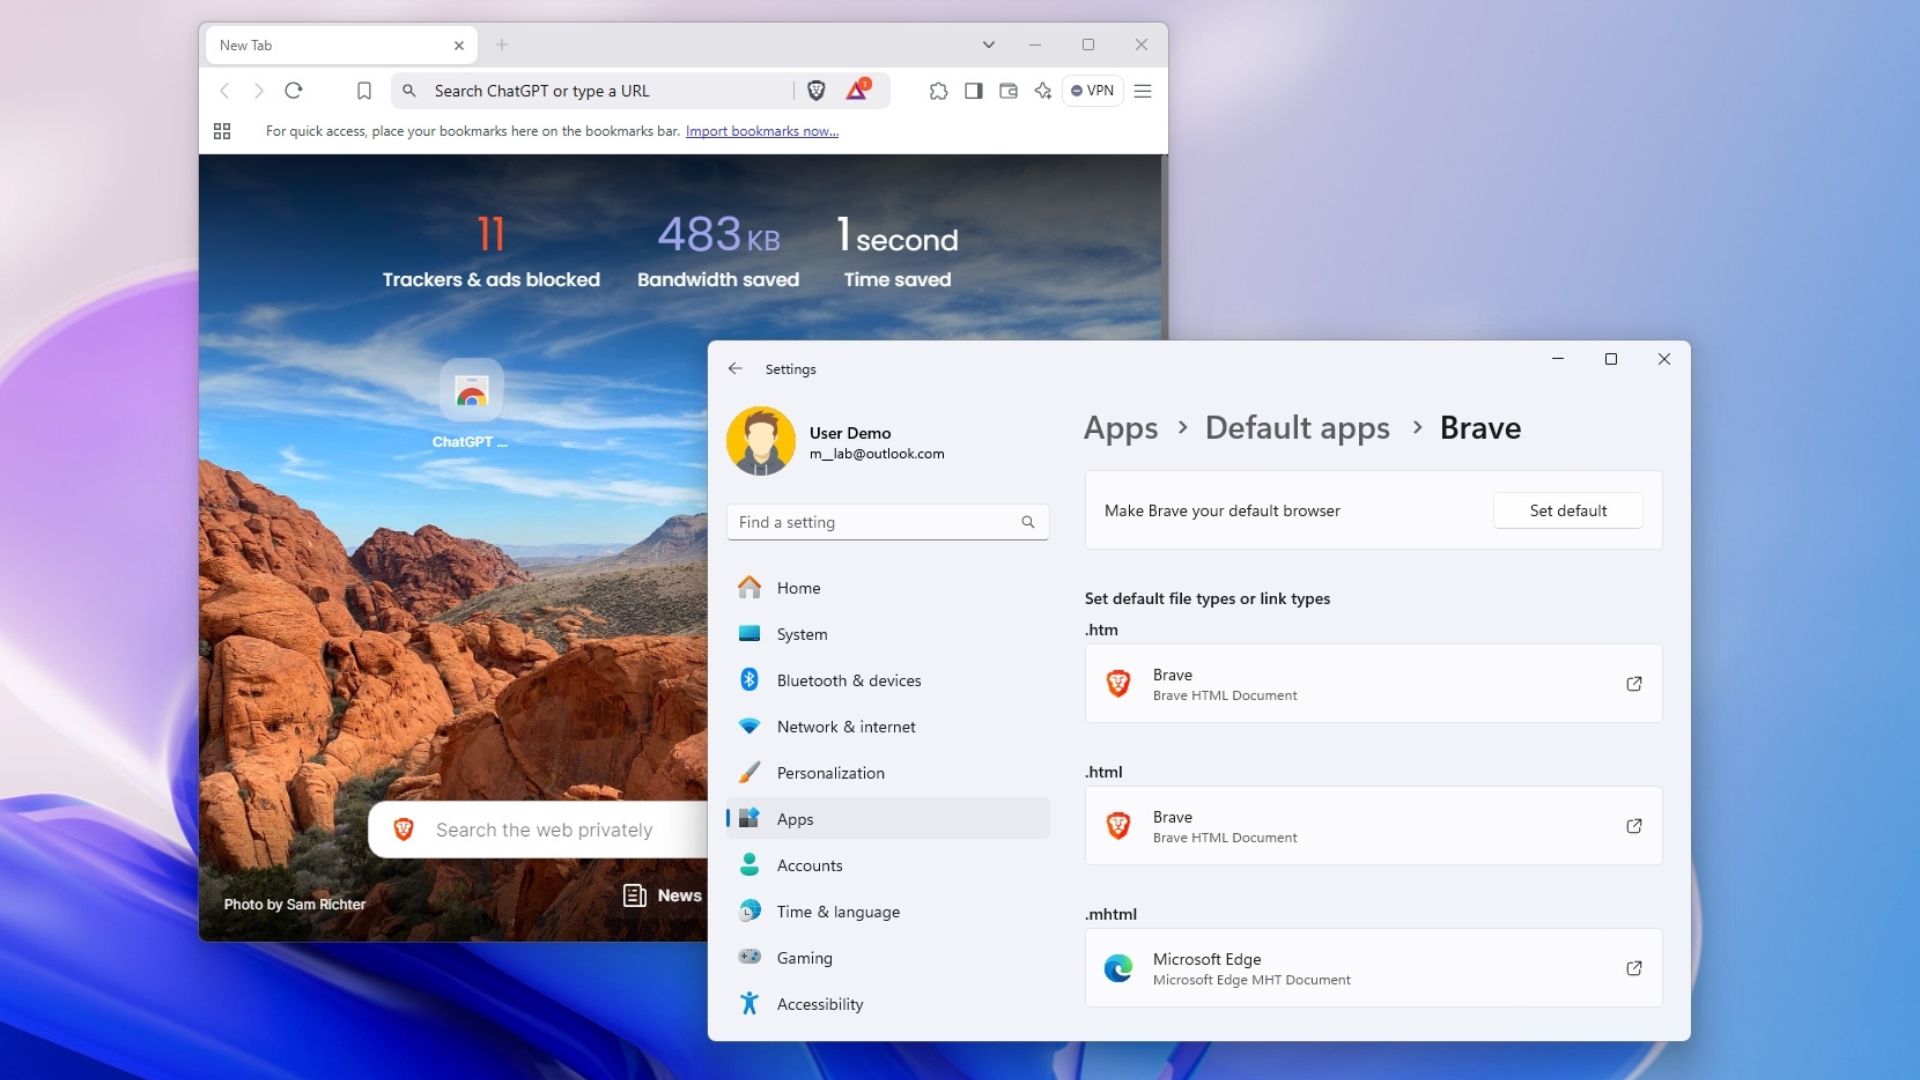Open a new tab with the plus button
The width and height of the screenshot is (1920, 1080).
pyautogui.click(x=502, y=45)
